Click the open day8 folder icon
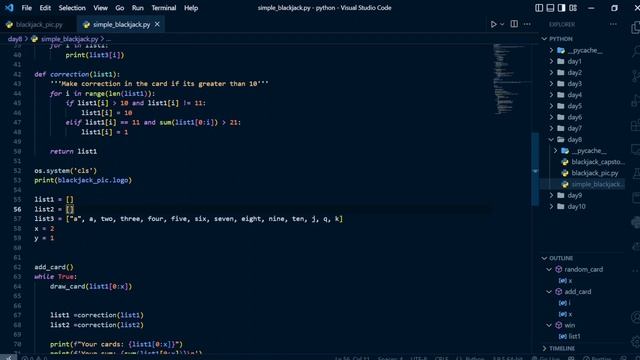This screenshot has width=640, height=360. (561, 139)
